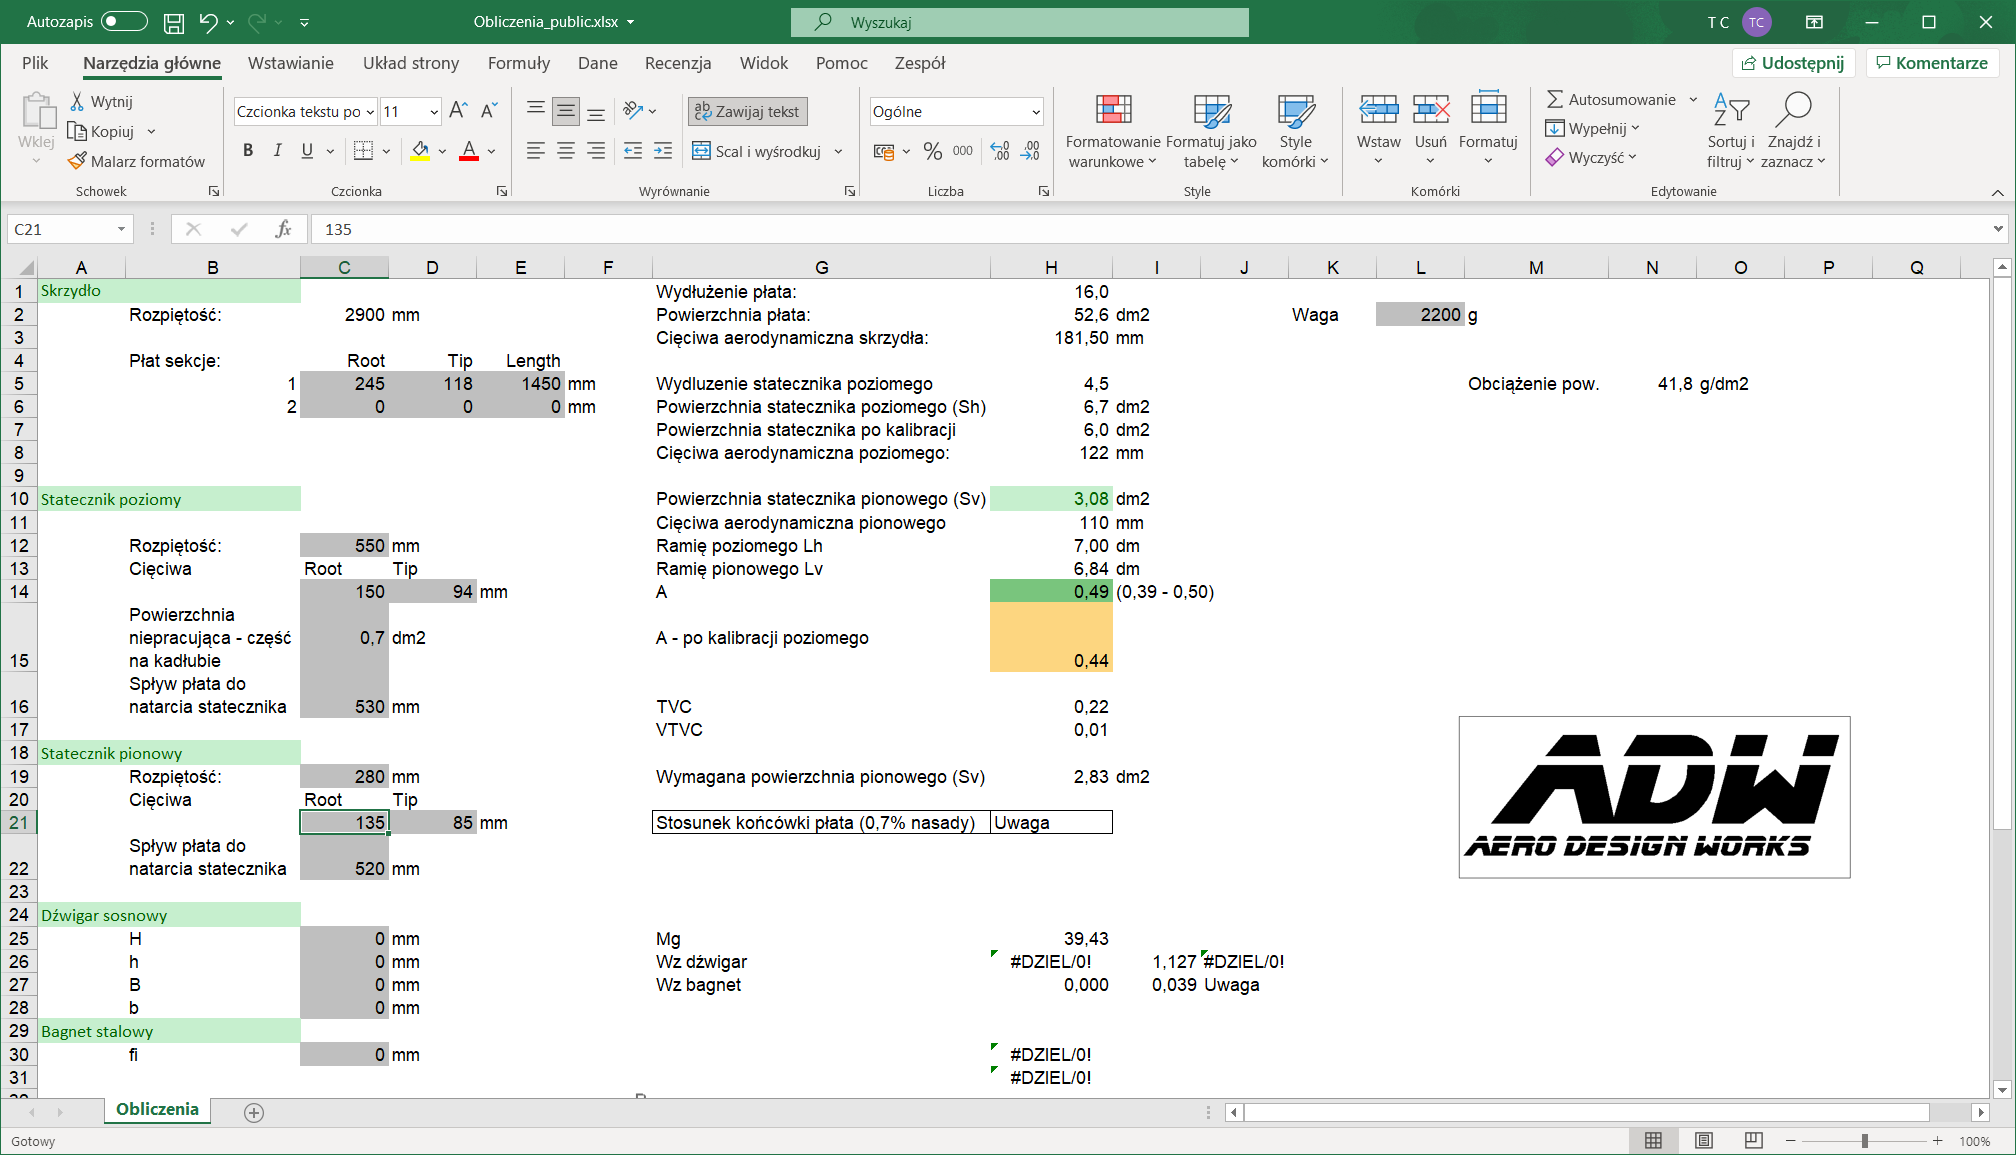The image size is (2016, 1155).
Task: Switch to the Wstawianie tab
Action: (x=290, y=63)
